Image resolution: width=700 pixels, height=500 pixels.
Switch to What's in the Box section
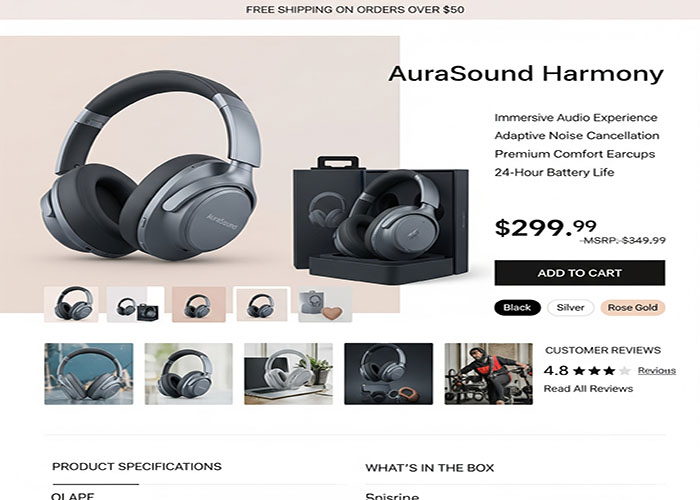[429, 468]
